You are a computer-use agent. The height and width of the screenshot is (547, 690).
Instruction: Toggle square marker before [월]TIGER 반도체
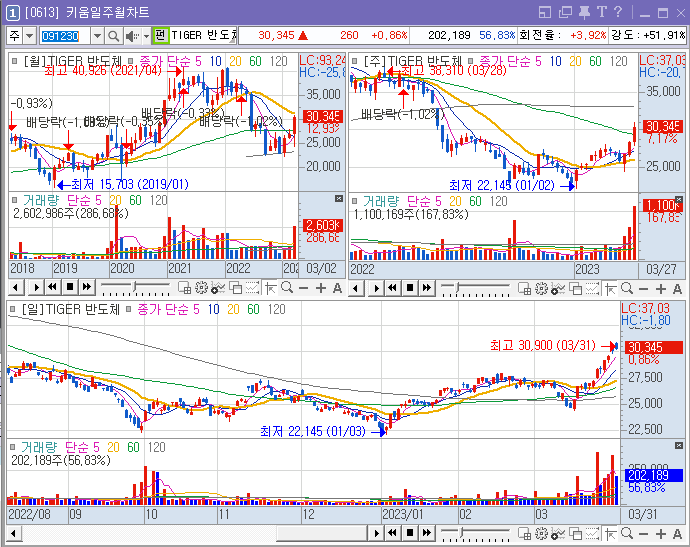coord(15,61)
